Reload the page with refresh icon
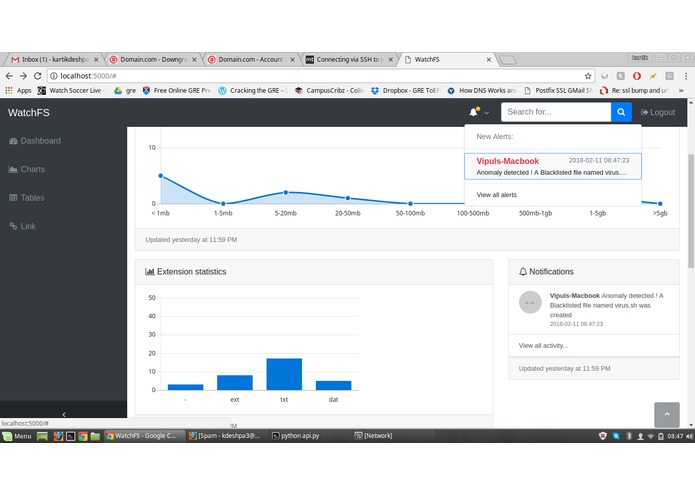This screenshot has height=494, width=695. coord(38,76)
